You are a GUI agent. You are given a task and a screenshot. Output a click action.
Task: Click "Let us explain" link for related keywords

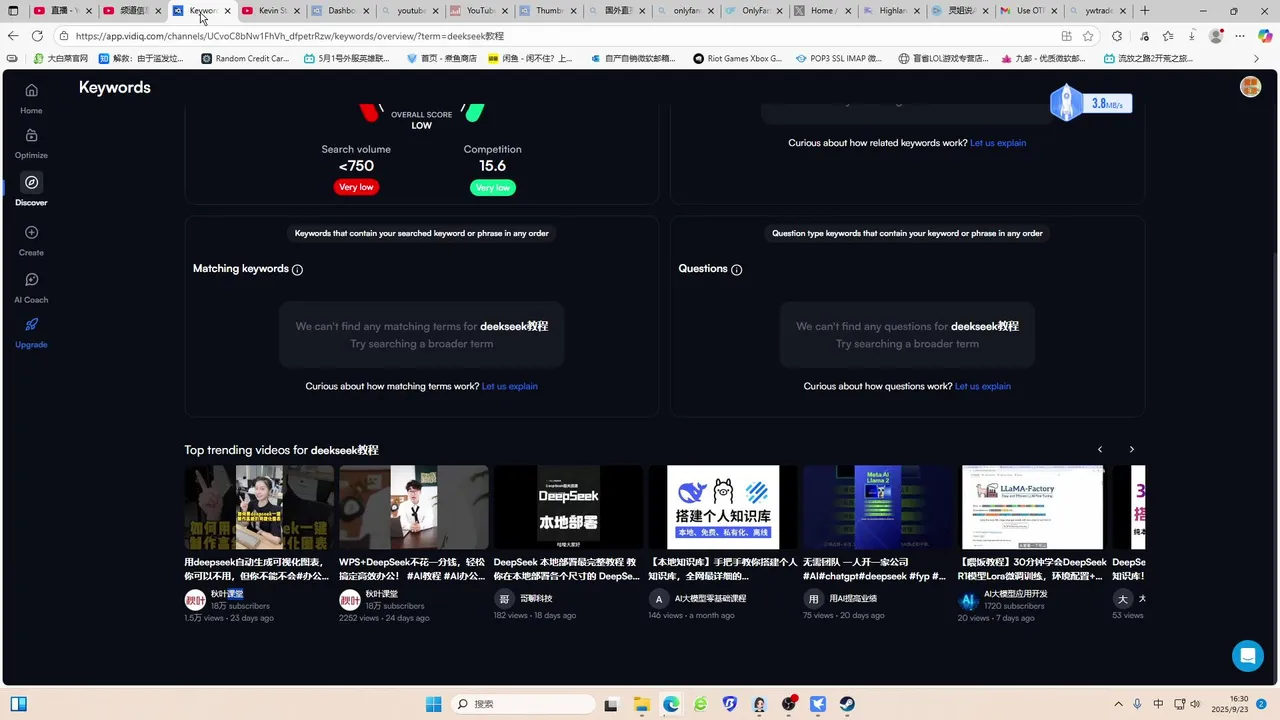point(998,143)
